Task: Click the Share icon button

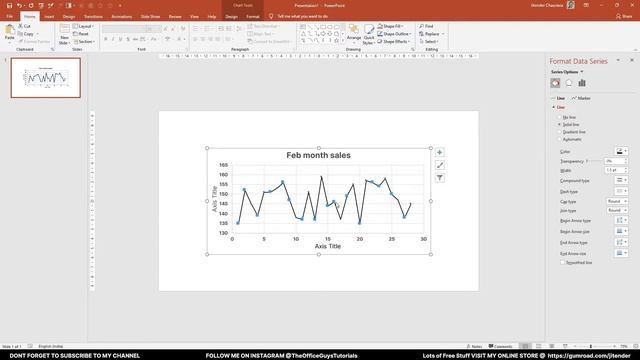Action: (x=623, y=16)
